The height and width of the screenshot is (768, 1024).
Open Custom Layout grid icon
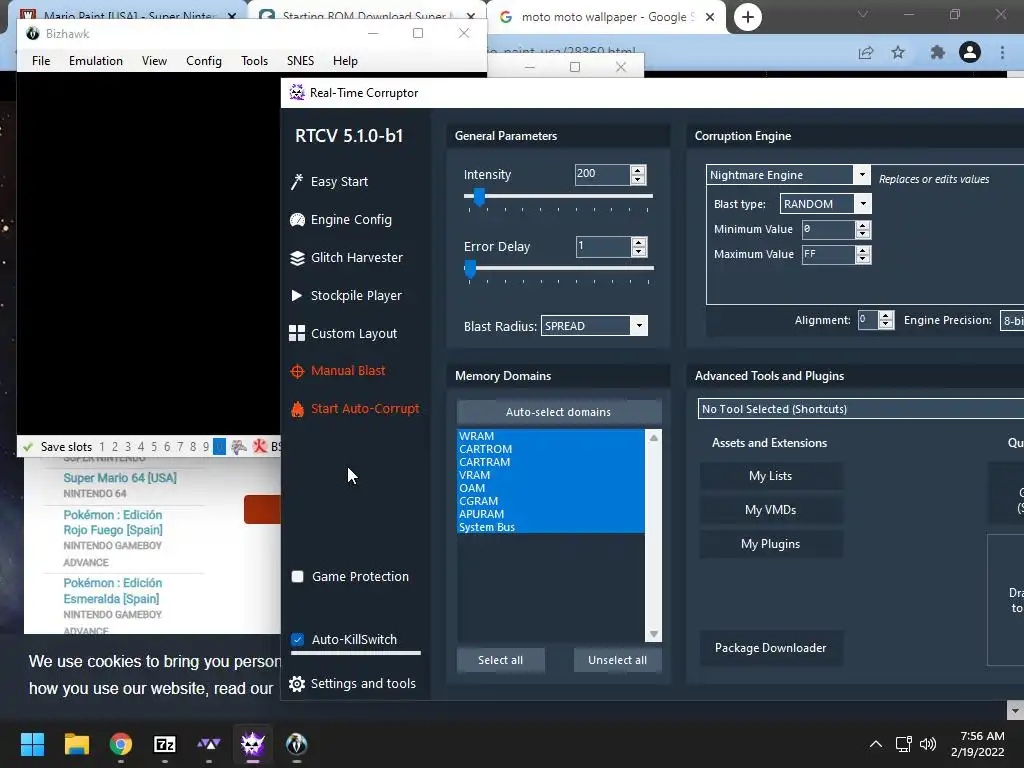point(297,334)
